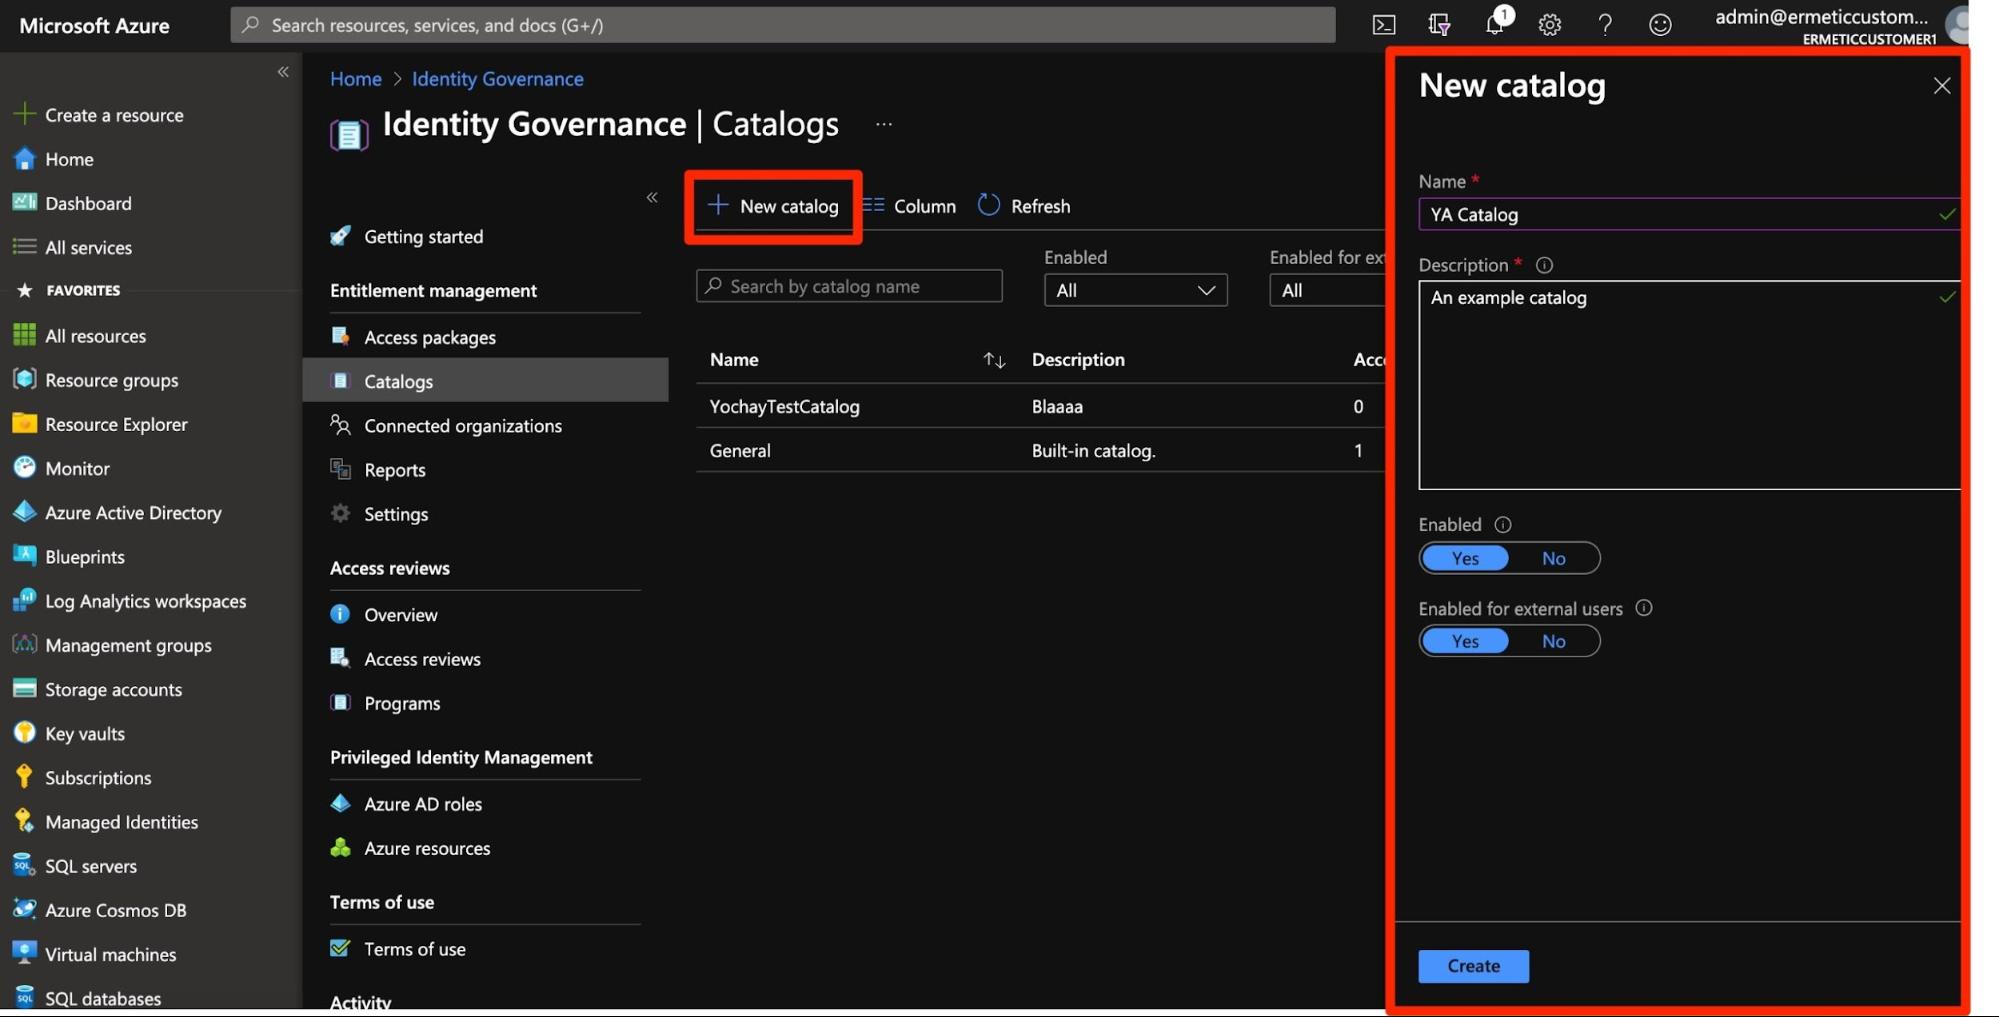
Task: Click the Virtual machines icon
Action: (x=24, y=953)
